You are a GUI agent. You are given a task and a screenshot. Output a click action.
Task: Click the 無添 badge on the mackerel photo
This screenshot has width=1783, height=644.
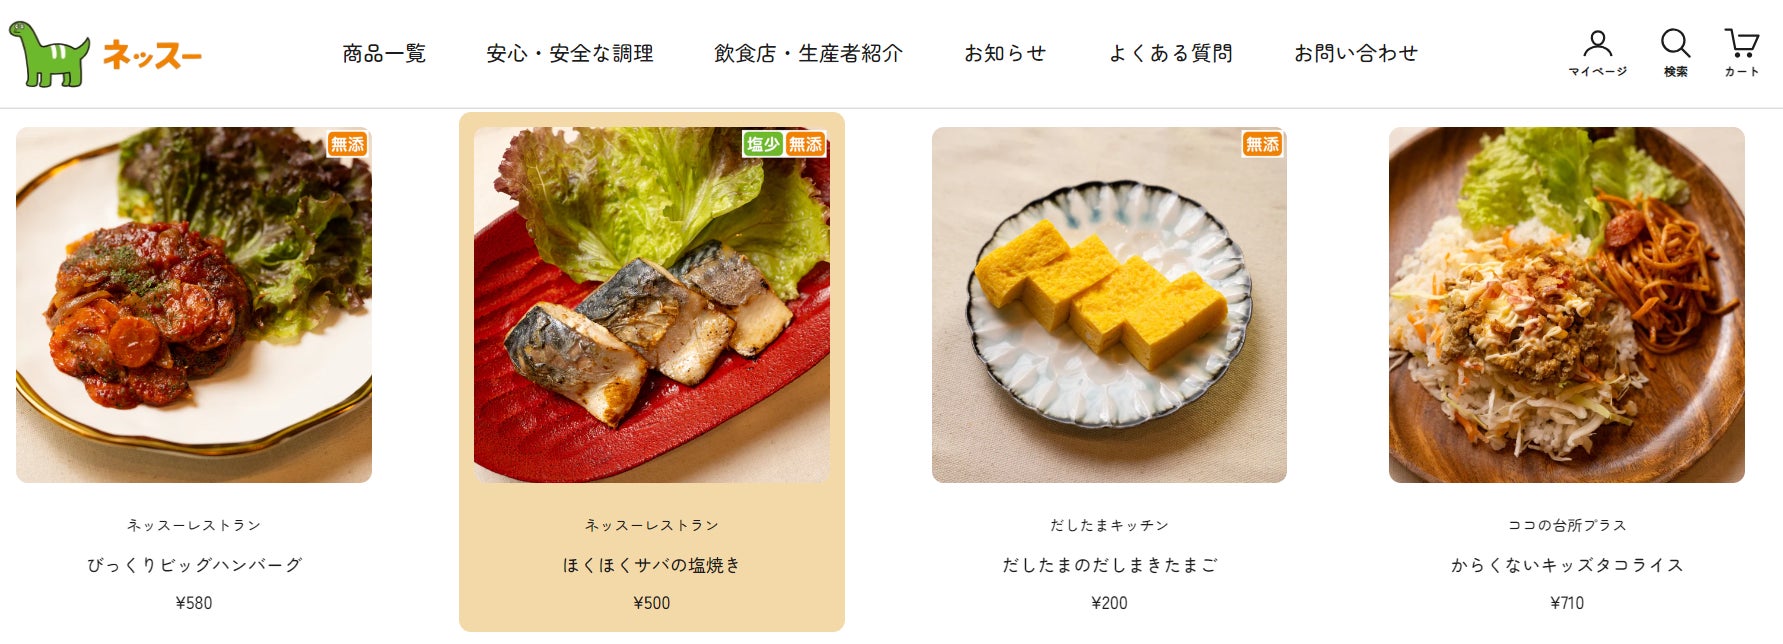pos(805,144)
